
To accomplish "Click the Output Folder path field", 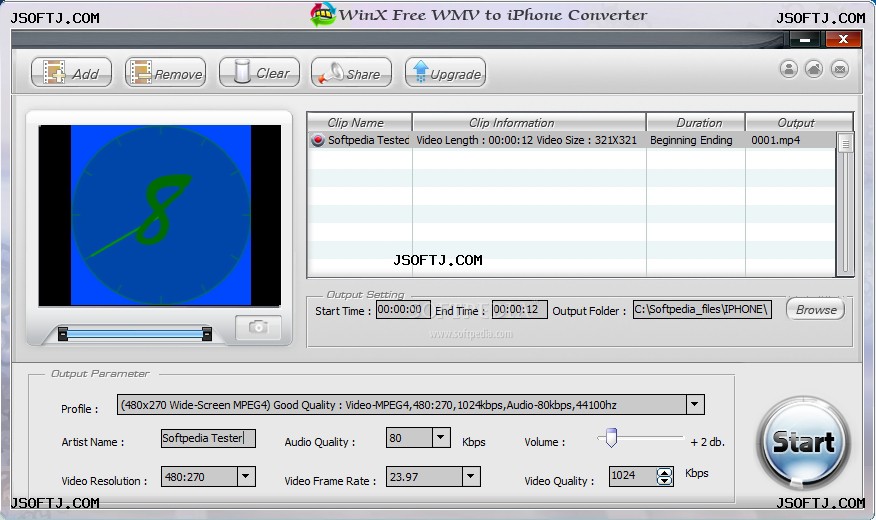I will 702,309.
